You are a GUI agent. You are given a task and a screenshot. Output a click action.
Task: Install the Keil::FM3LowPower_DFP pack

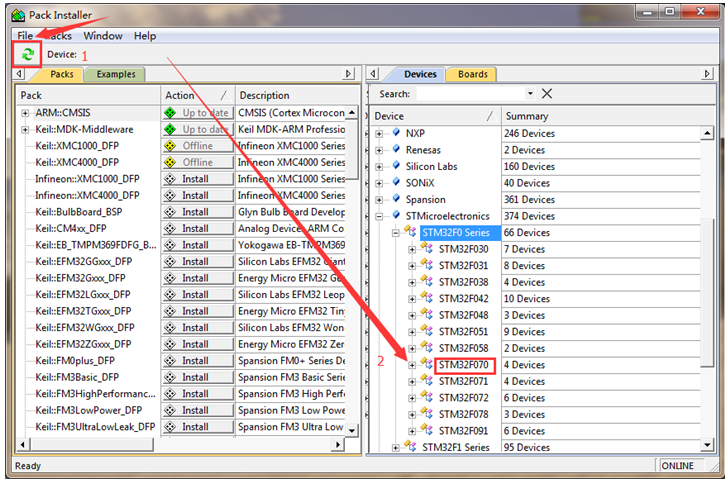(x=198, y=411)
